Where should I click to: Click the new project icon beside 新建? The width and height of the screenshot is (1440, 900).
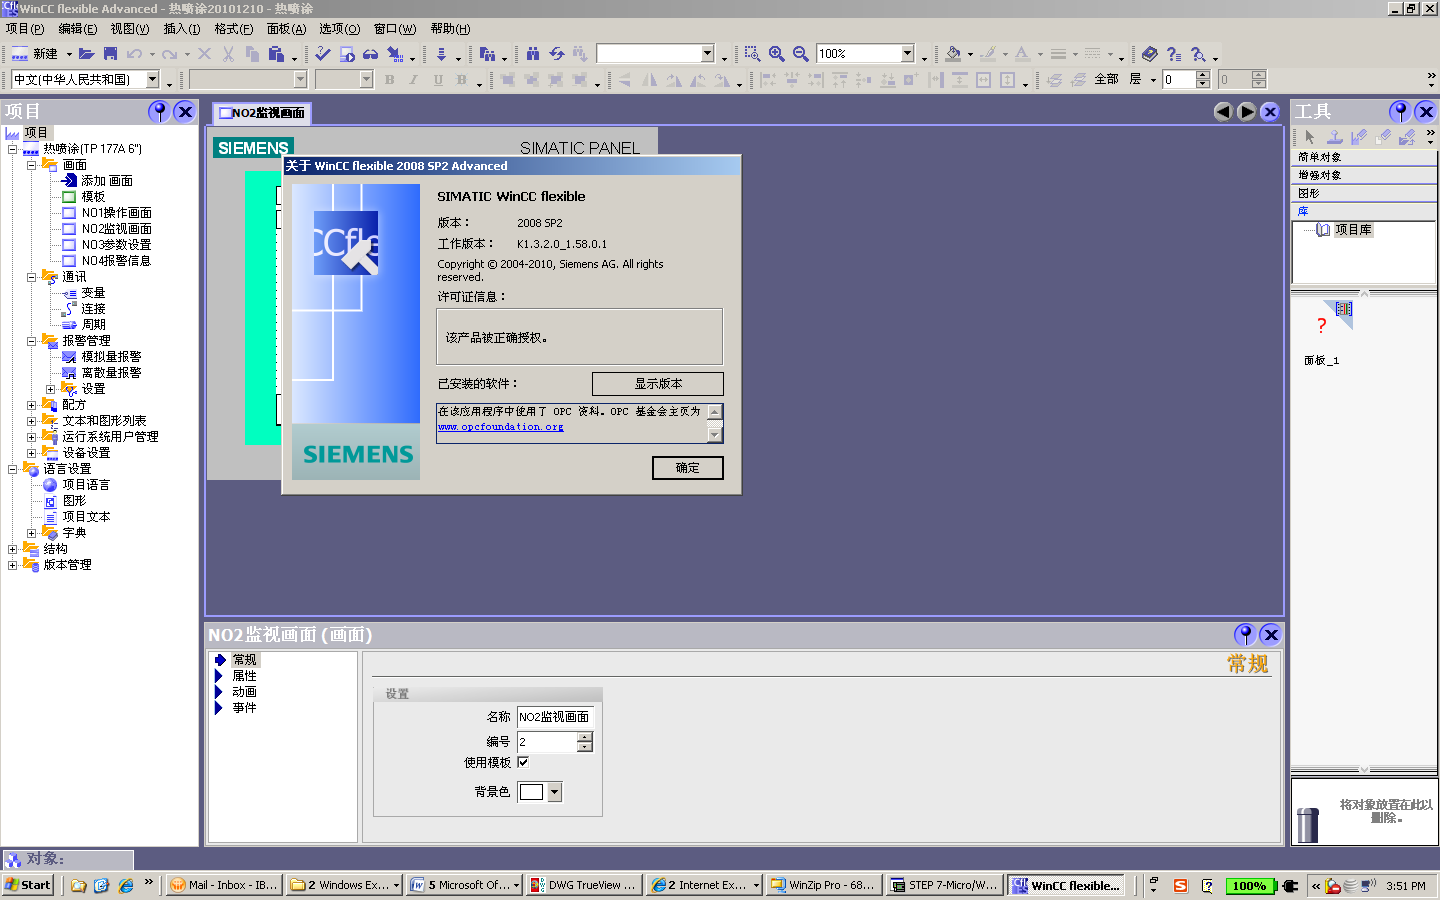(x=21, y=54)
